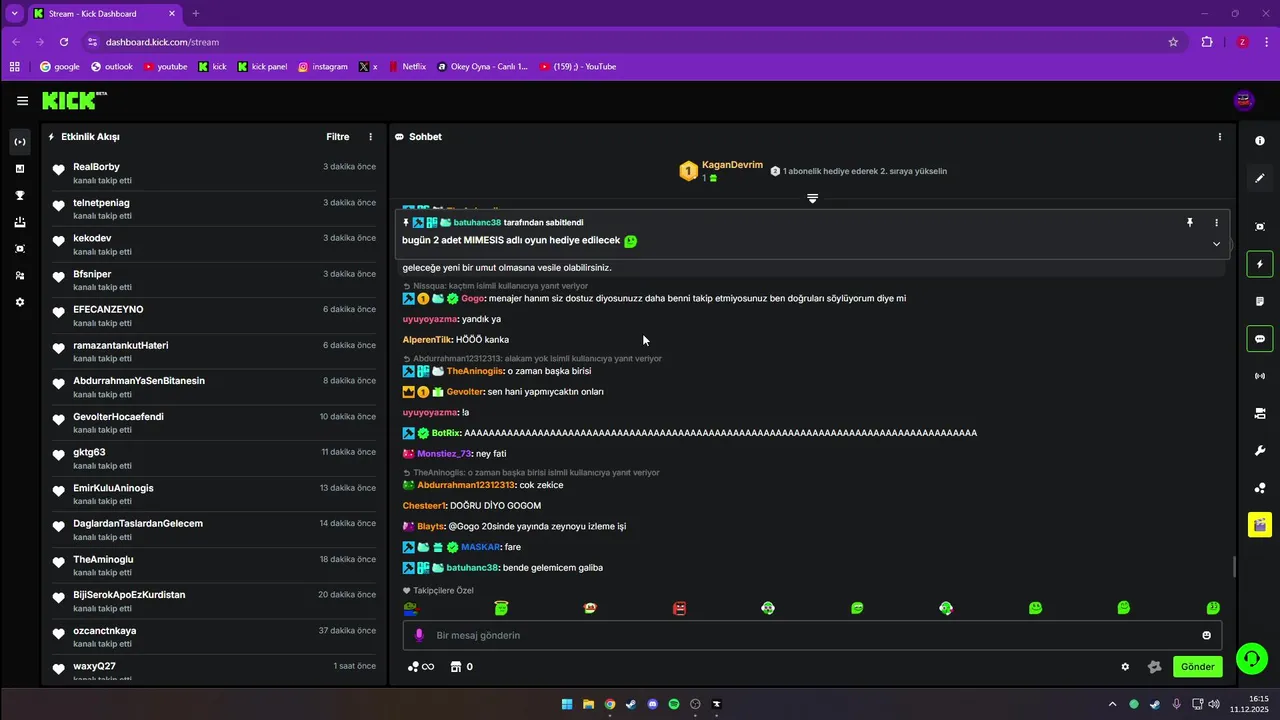
Task: Open the clips capture icon in left sidebar
Action: coord(20,248)
